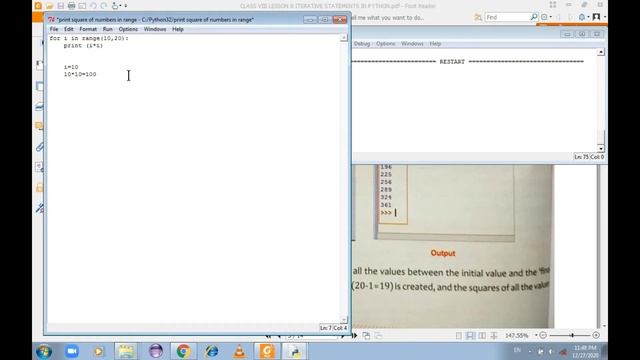This screenshot has height=360, width=640.
Task: Switch to Foxit Reader on the taskbar
Action: 267,351
